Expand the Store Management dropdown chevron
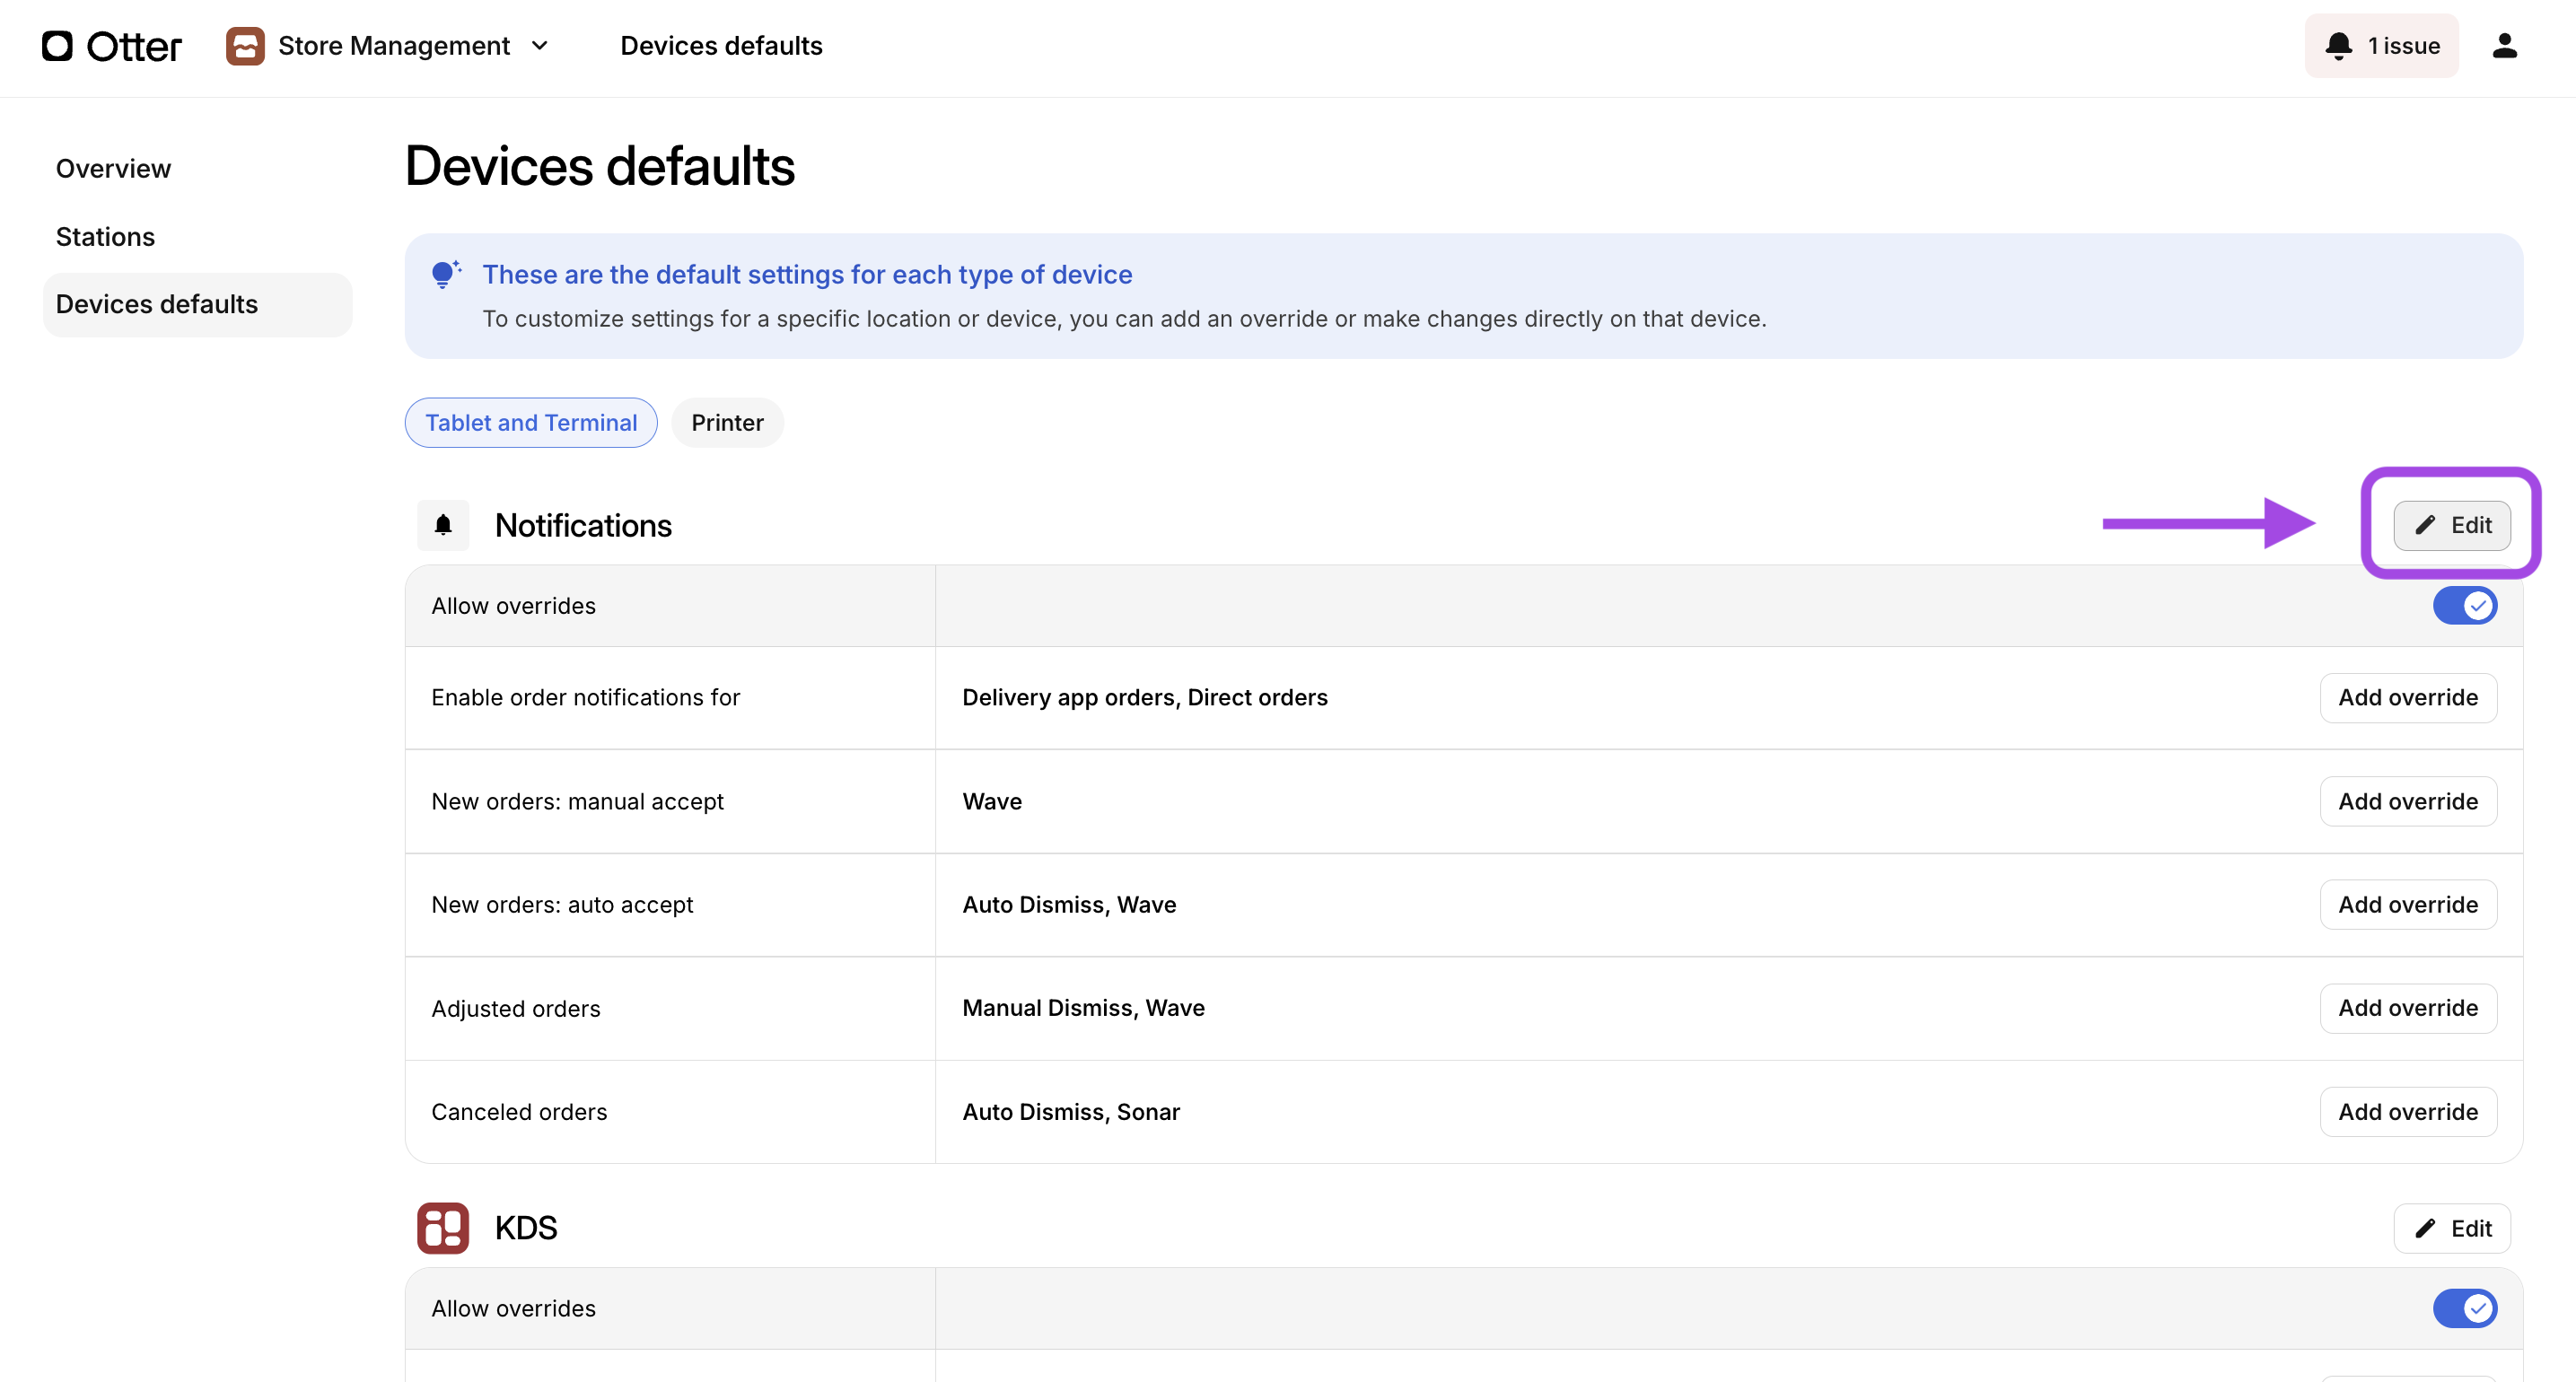 540,46
